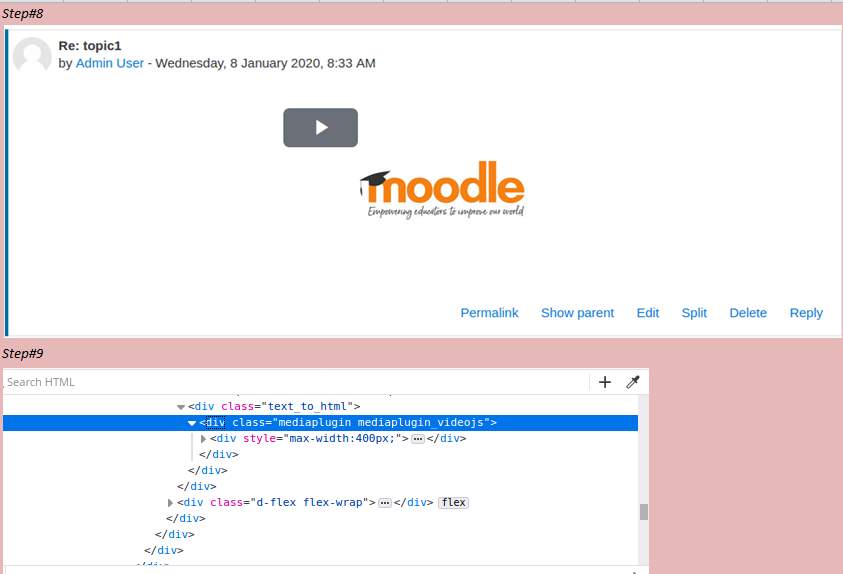Reply to the topic1 post
The width and height of the screenshot is (843, 574).
[806, 313]
